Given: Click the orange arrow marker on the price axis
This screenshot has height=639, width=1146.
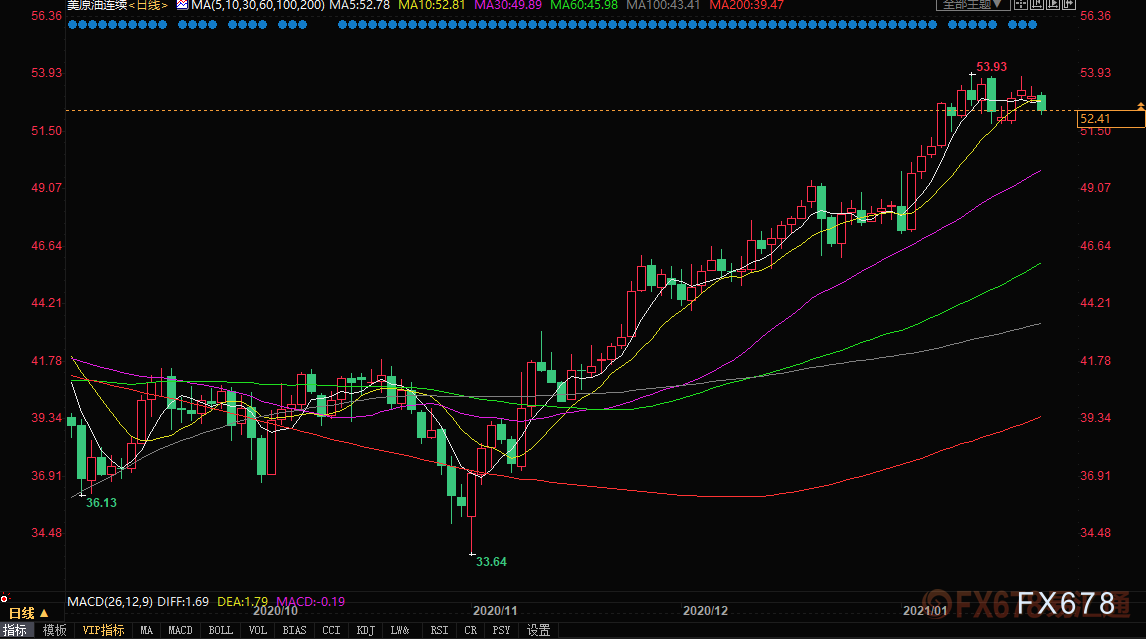Looking at the screenshot, I should [1140, 105].
